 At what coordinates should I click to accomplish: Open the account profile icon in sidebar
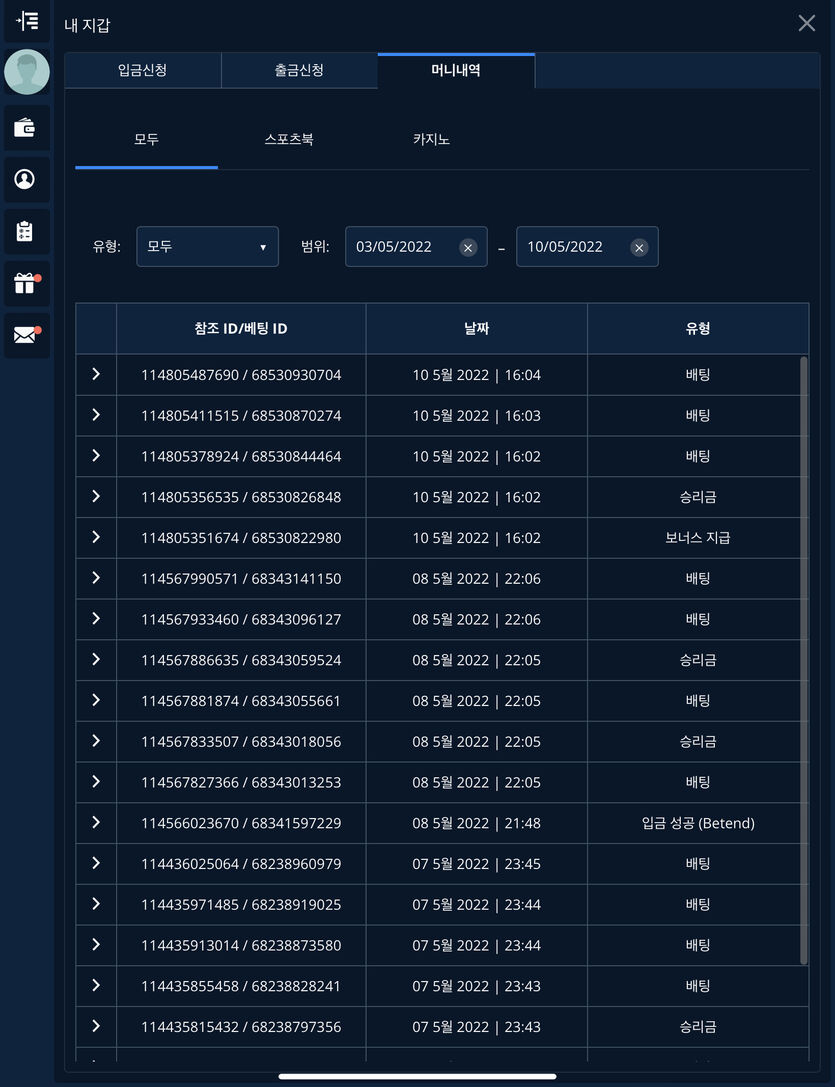[x=25, y=180]
